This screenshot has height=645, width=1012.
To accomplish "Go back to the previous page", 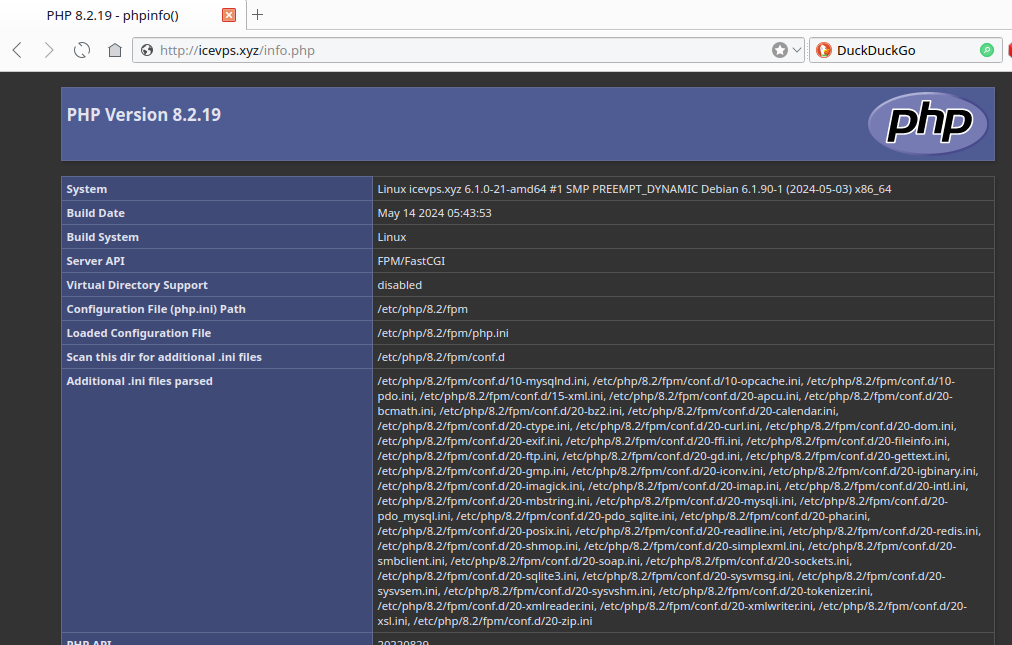I will click(x=17, y=50).
